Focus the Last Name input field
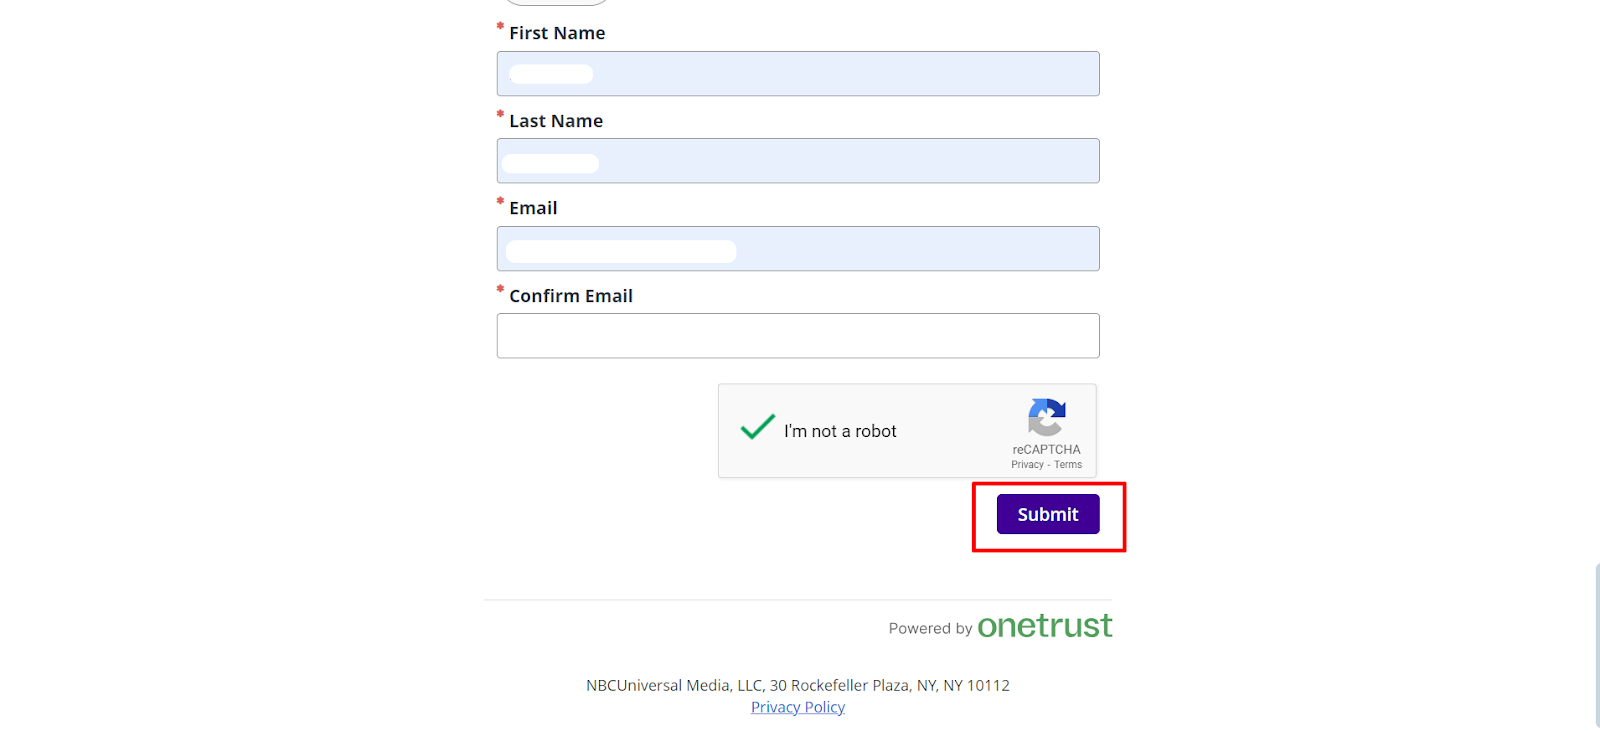This screenshot has height=731, width=1600. click(x=798, y=161)
